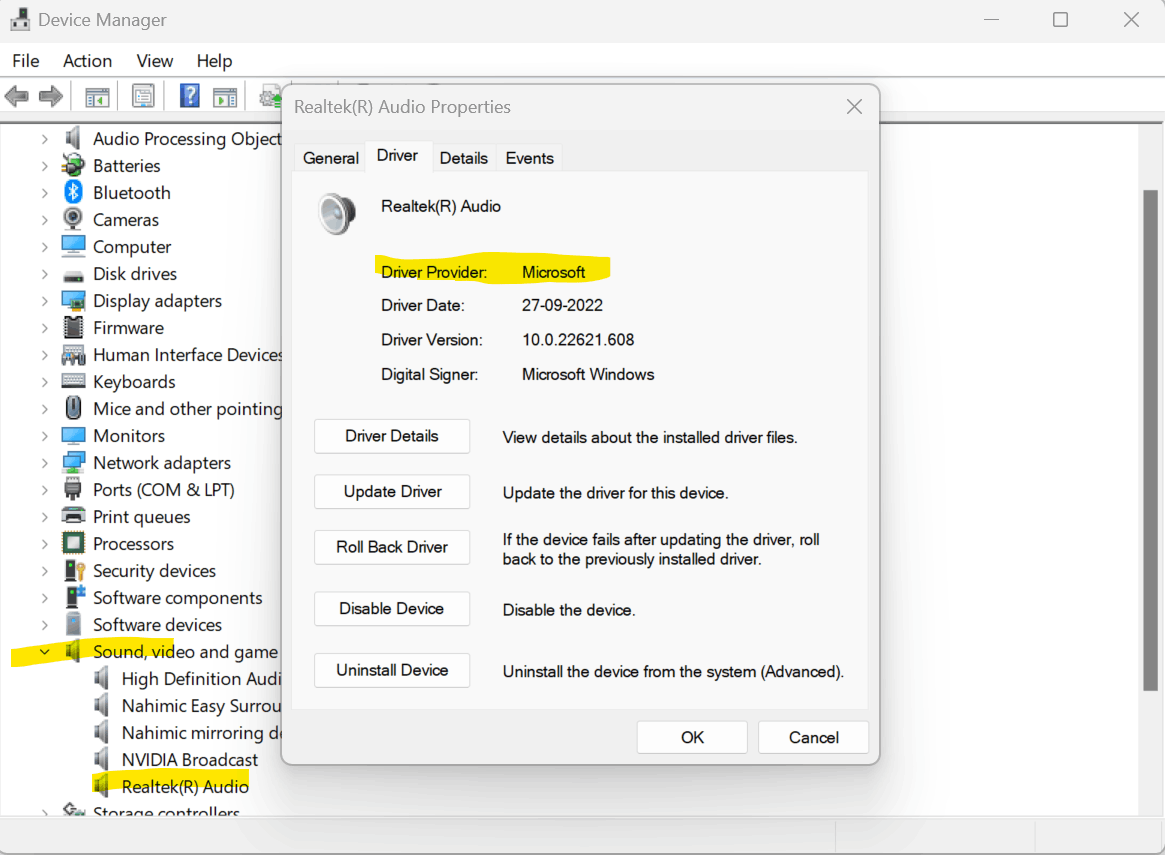This screenshot has height=855, width=1165.
Task: Click the vertical scrollbar of the device list
Action: coord(1150,441)
